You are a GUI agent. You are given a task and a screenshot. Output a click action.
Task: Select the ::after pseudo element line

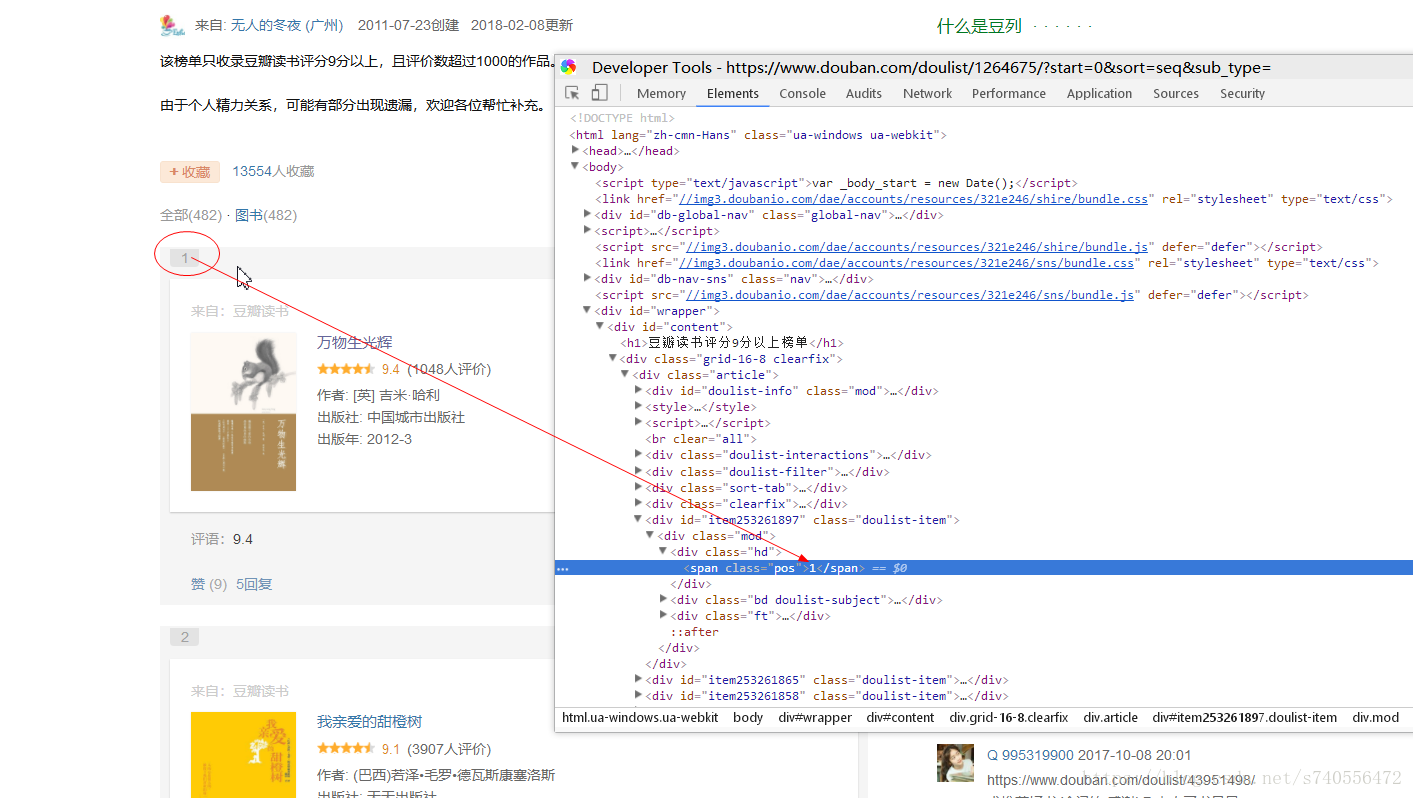point(694,632)
